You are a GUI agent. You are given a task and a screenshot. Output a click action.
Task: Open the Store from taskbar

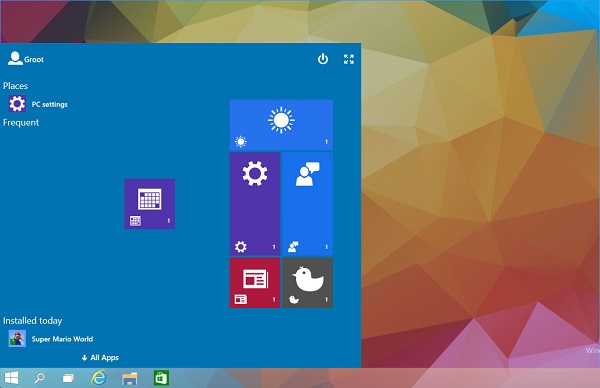161,378
